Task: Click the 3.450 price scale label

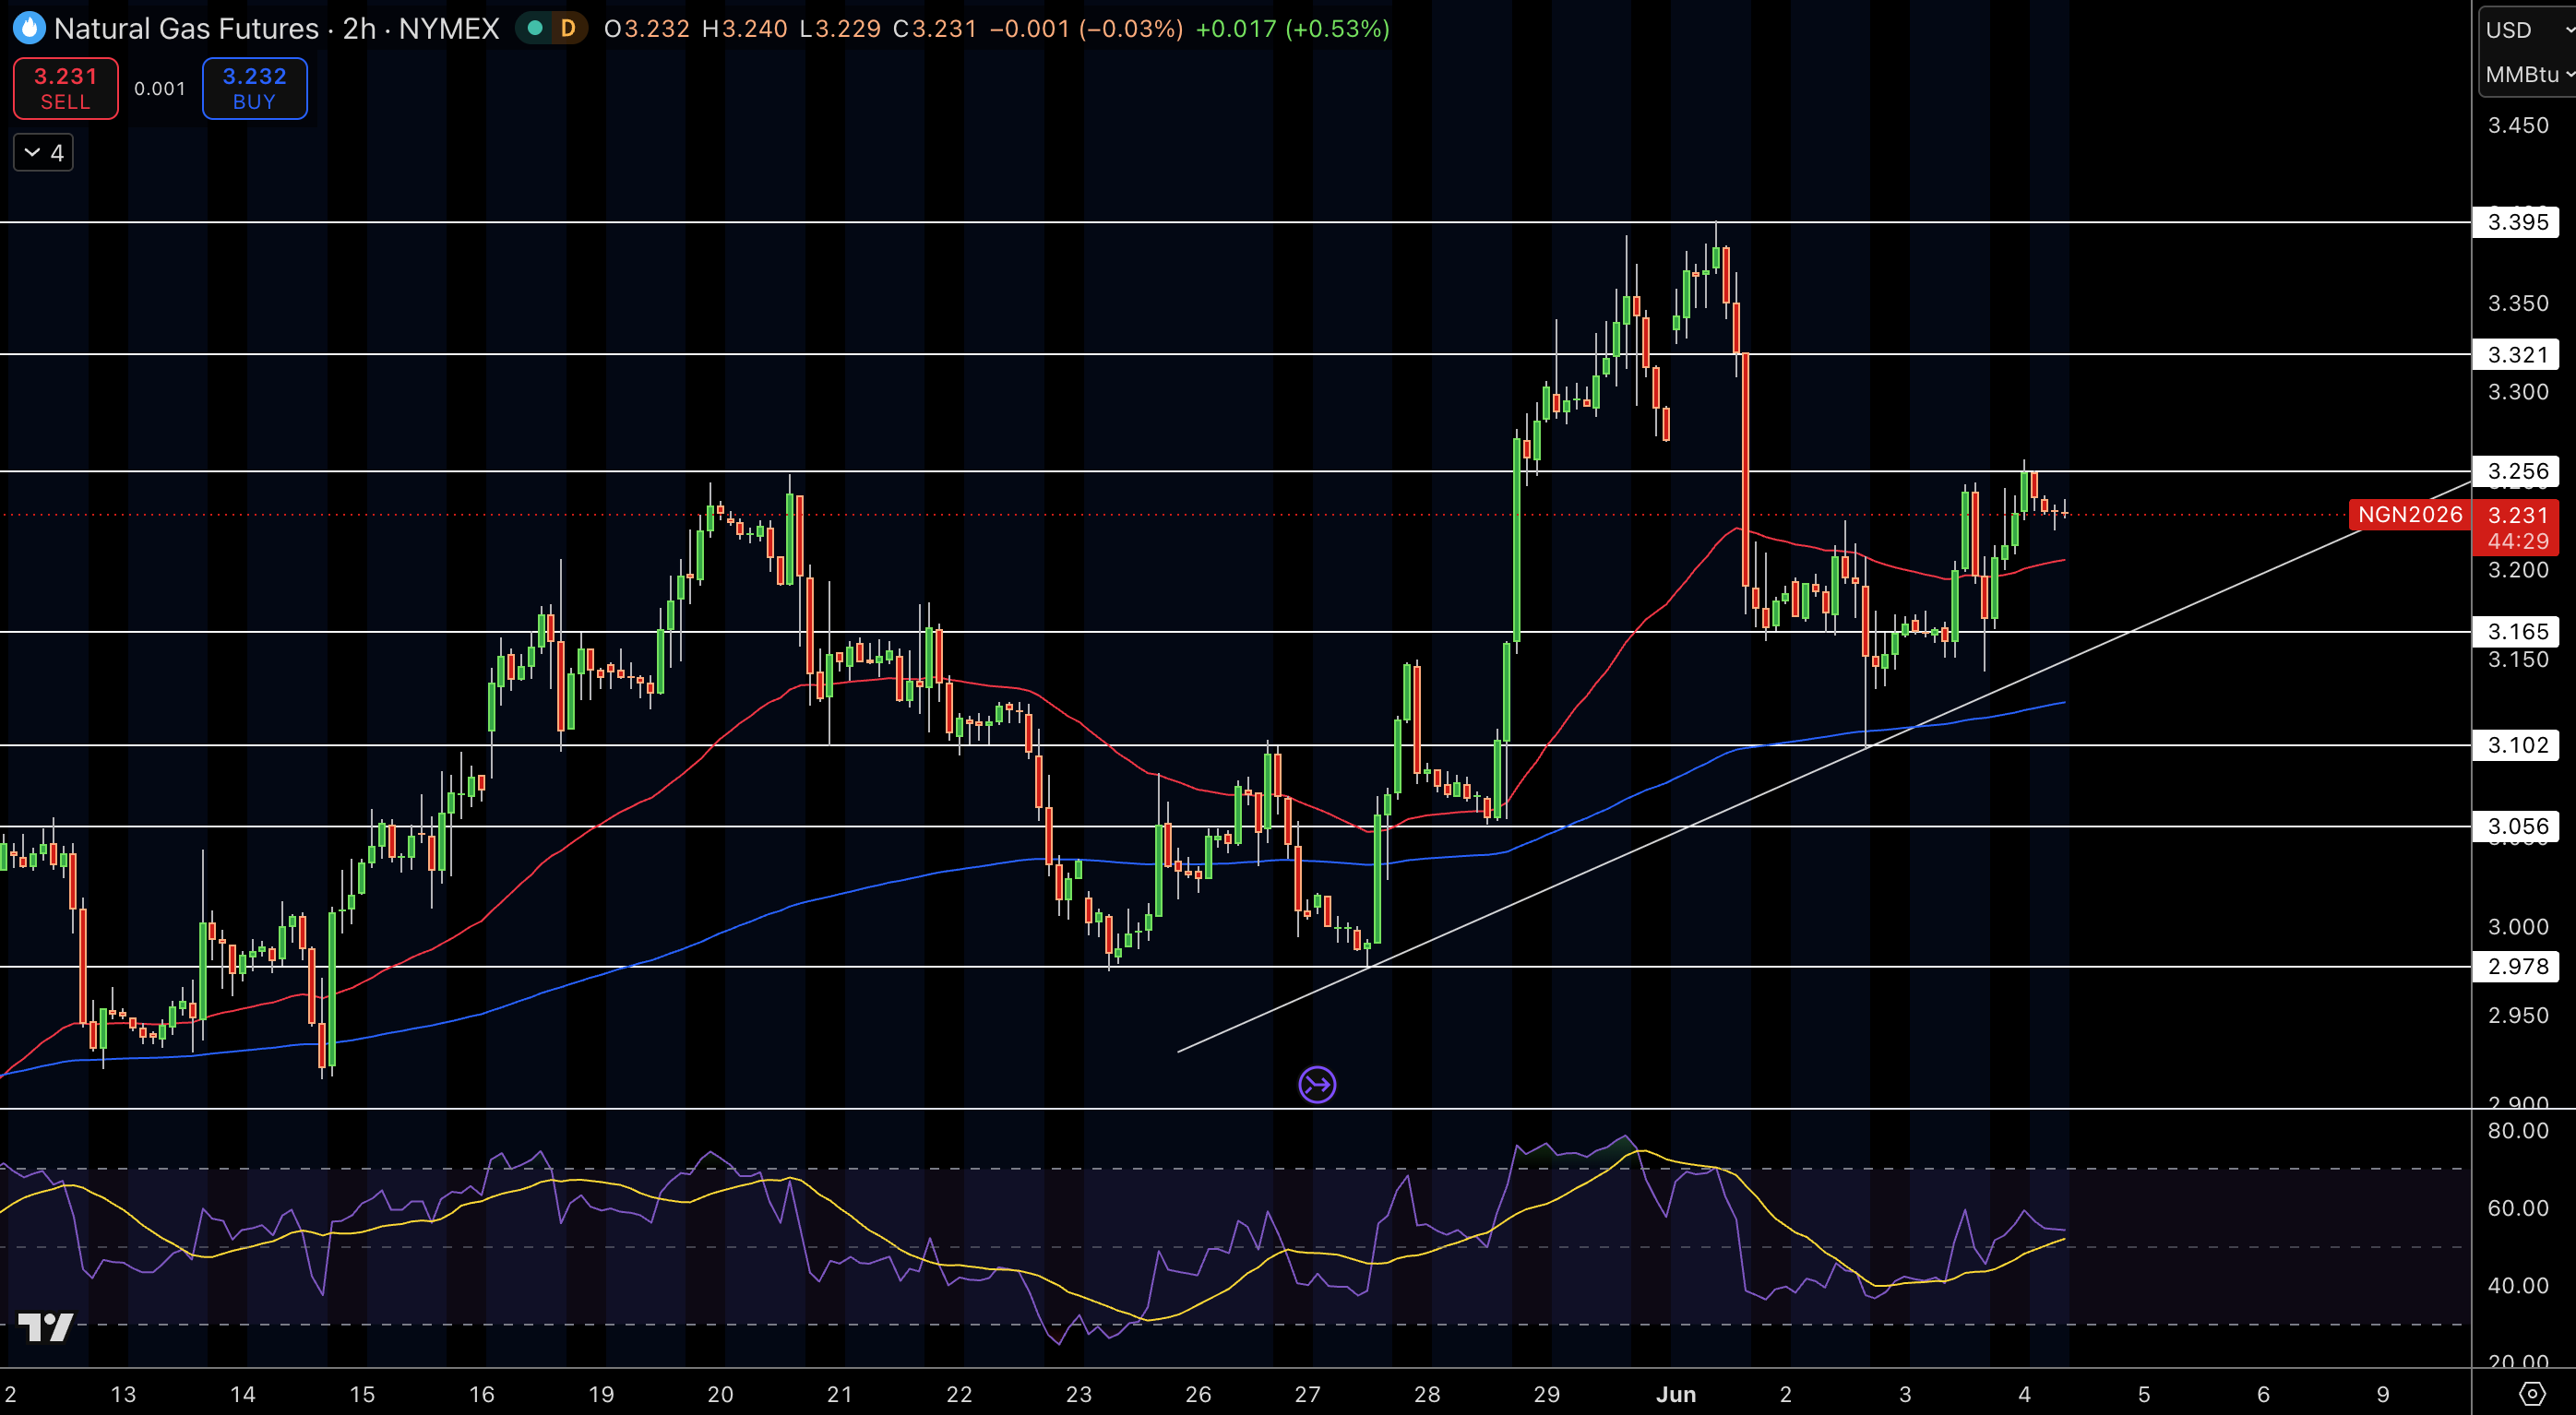Action: tap(2517, 125)
